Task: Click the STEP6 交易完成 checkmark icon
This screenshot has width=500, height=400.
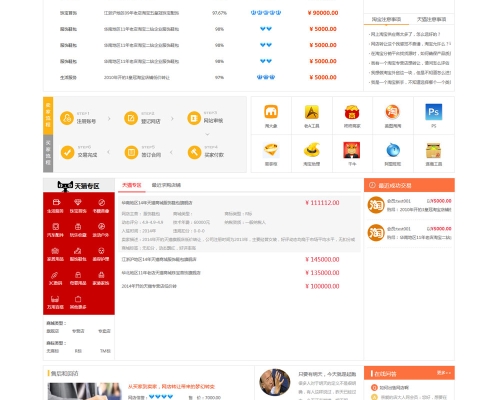Action: point(67,152)
